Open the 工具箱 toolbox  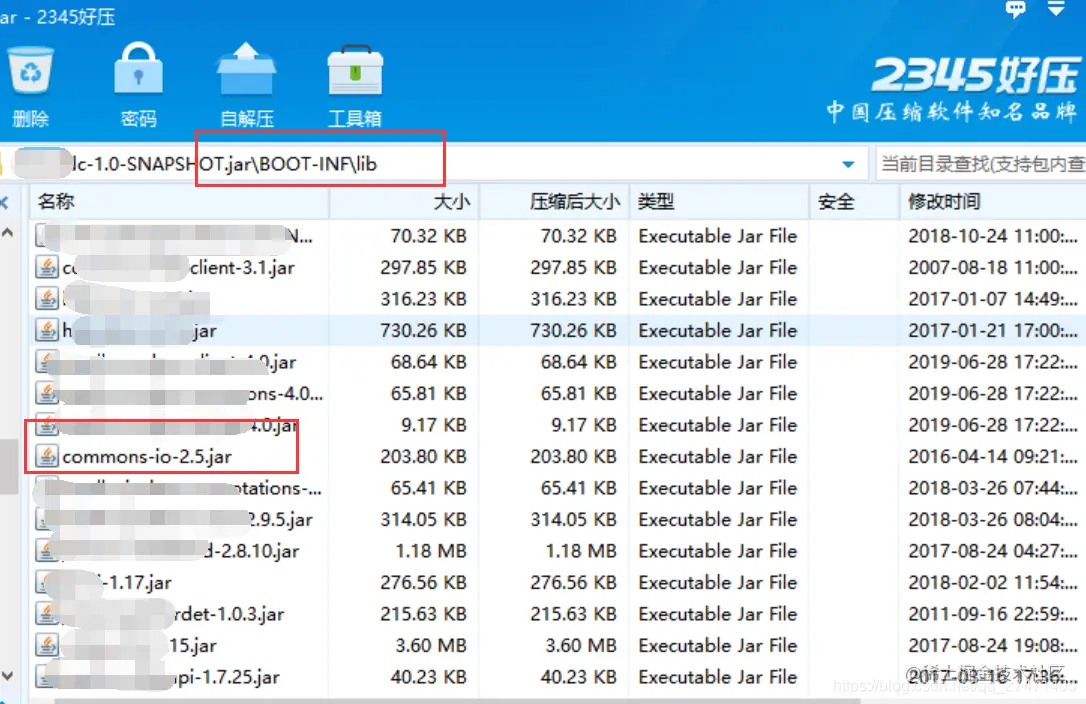pos(355,71)
